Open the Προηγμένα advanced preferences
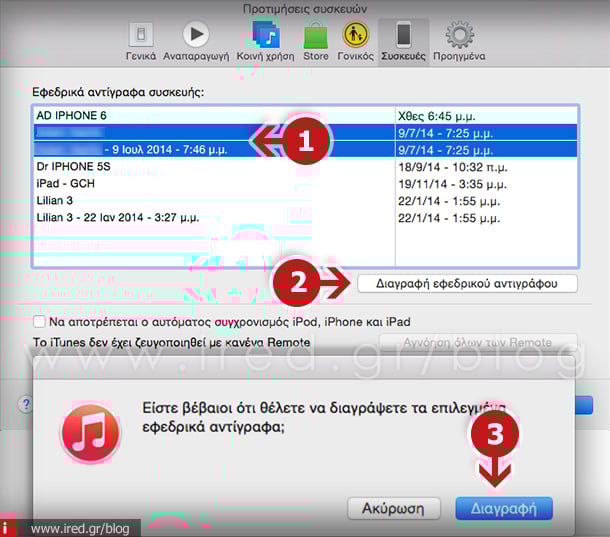This screenshot has width=610, height=537. click(459, 42)
